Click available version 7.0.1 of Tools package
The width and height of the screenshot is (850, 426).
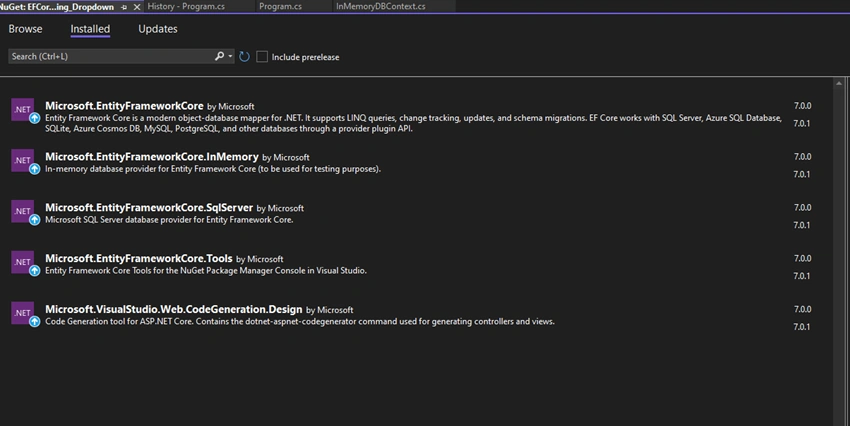[x=802, y=276]
